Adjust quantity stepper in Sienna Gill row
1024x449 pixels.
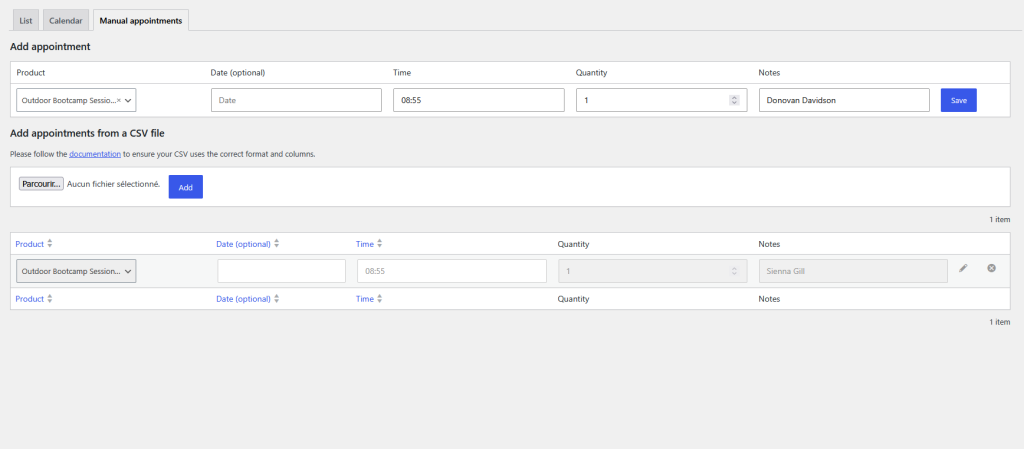[x=734, y=271]
